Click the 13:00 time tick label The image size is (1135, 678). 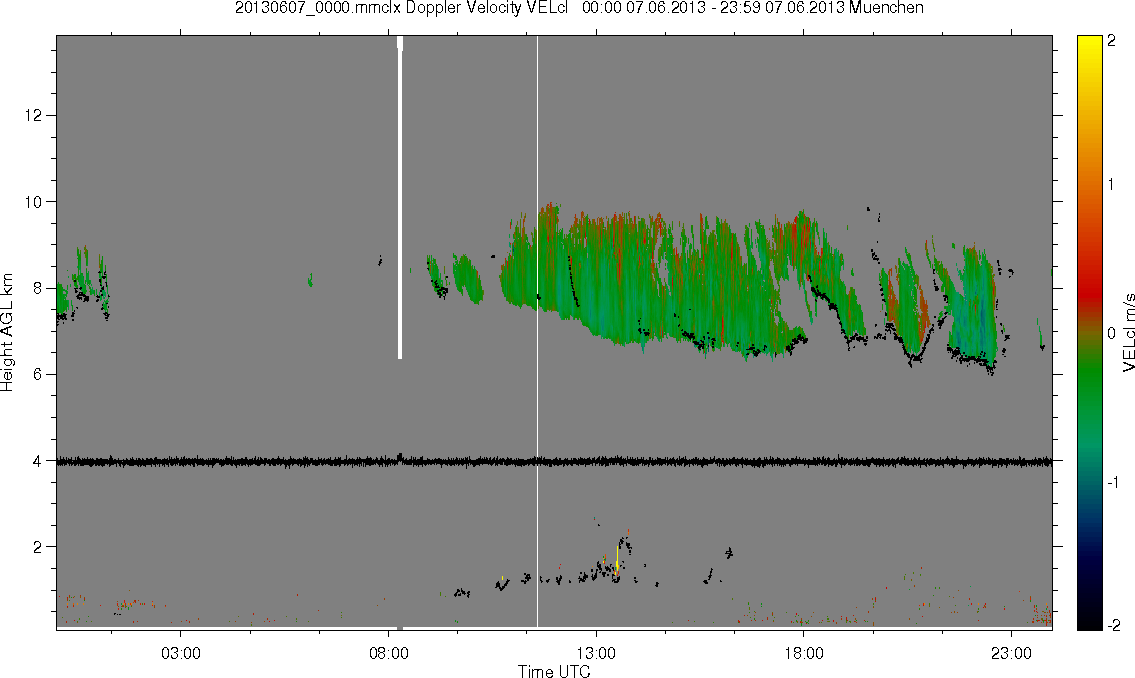(596, 653)
